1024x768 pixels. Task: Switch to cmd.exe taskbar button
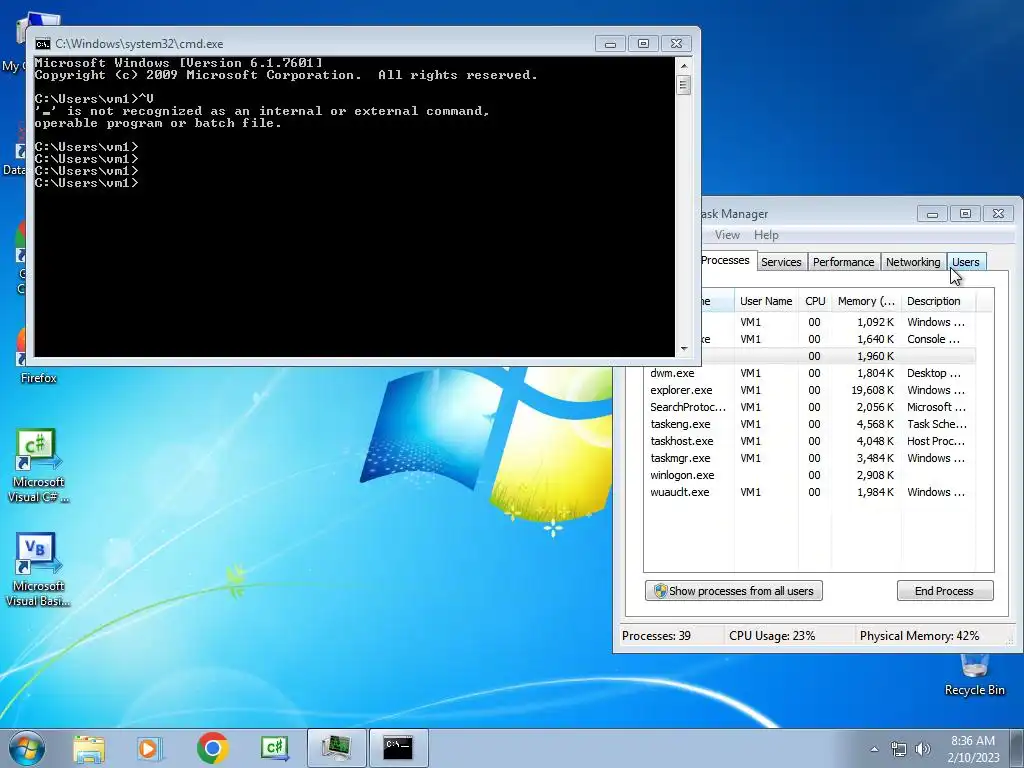[398, 748]
